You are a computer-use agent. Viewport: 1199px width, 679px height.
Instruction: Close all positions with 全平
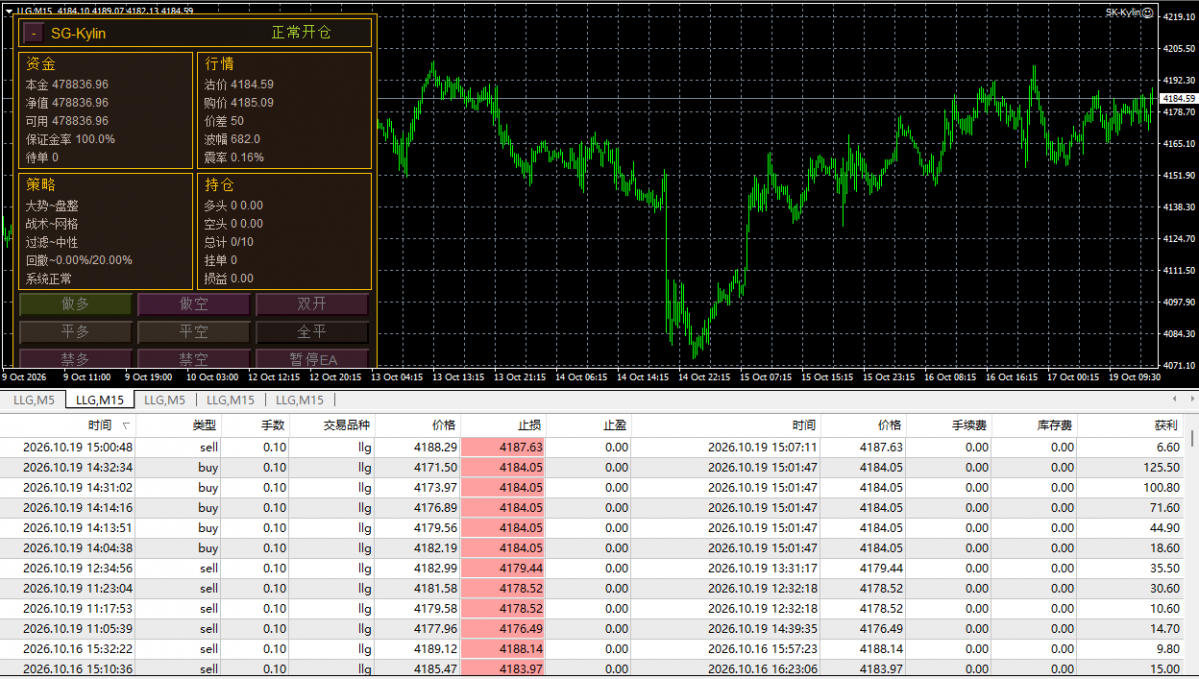312,332
